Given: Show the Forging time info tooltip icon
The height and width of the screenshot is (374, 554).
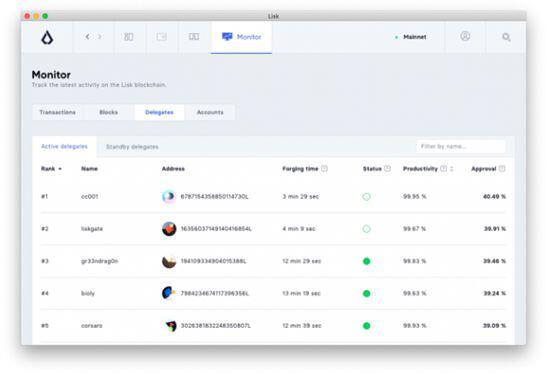Looking at the screenshot, I should click(x=324, y=168).
